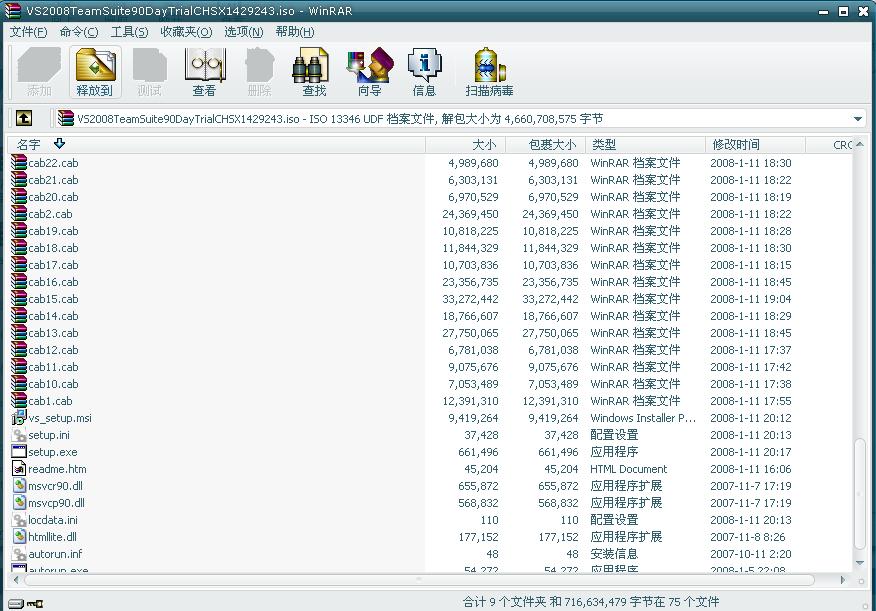Click the 名字 sort direction arrow
The image size is (876, 611).
point(59,144)
